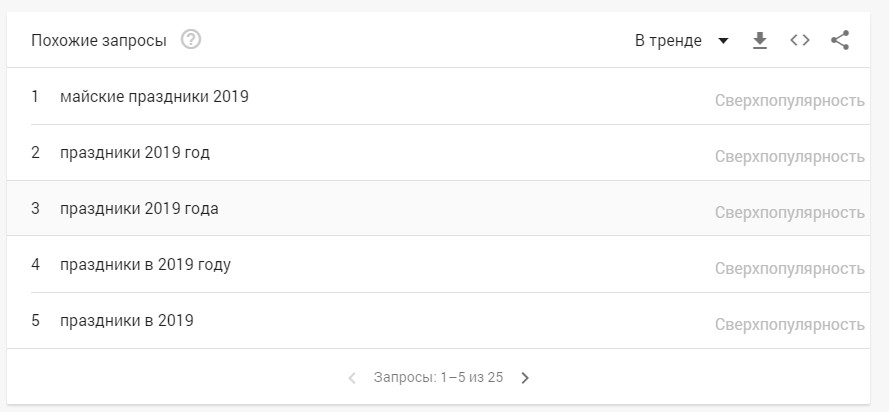
Task: Click rank number 4 in the list
Action: (35, 265)
